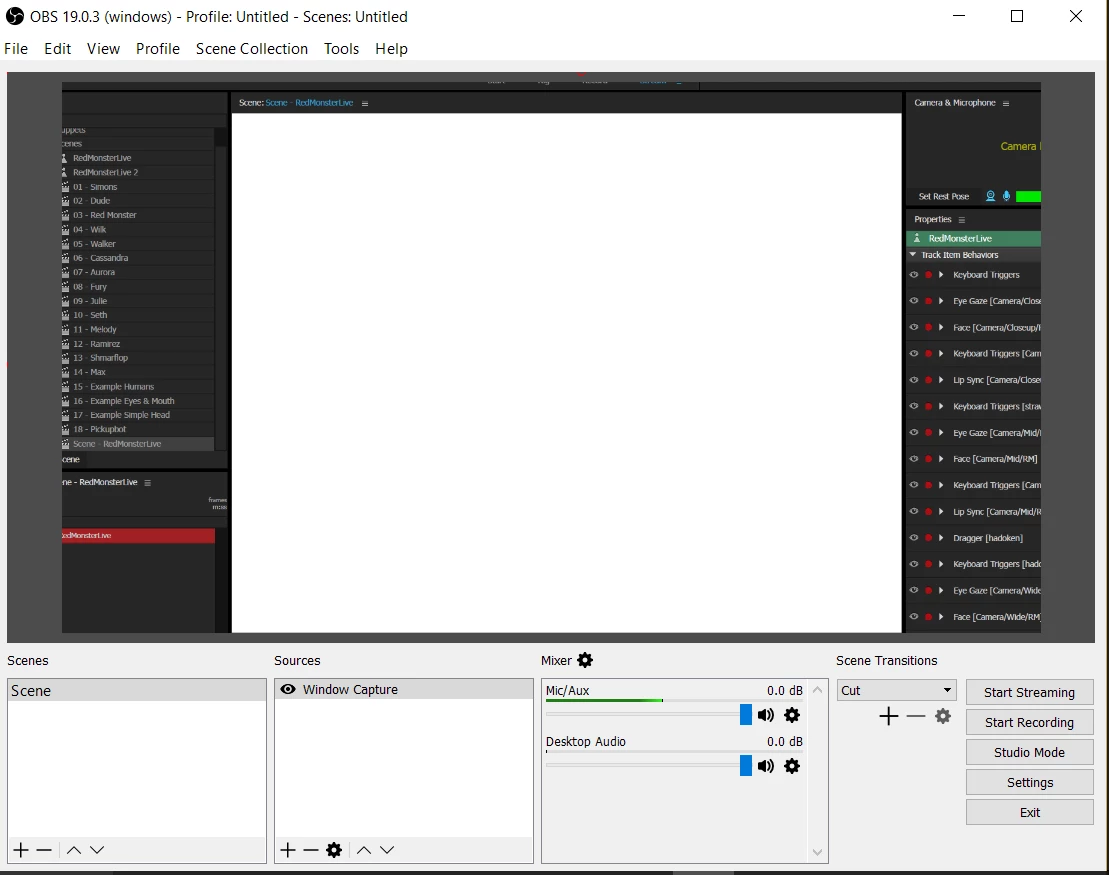Open the Tools menu

point(342,49)
